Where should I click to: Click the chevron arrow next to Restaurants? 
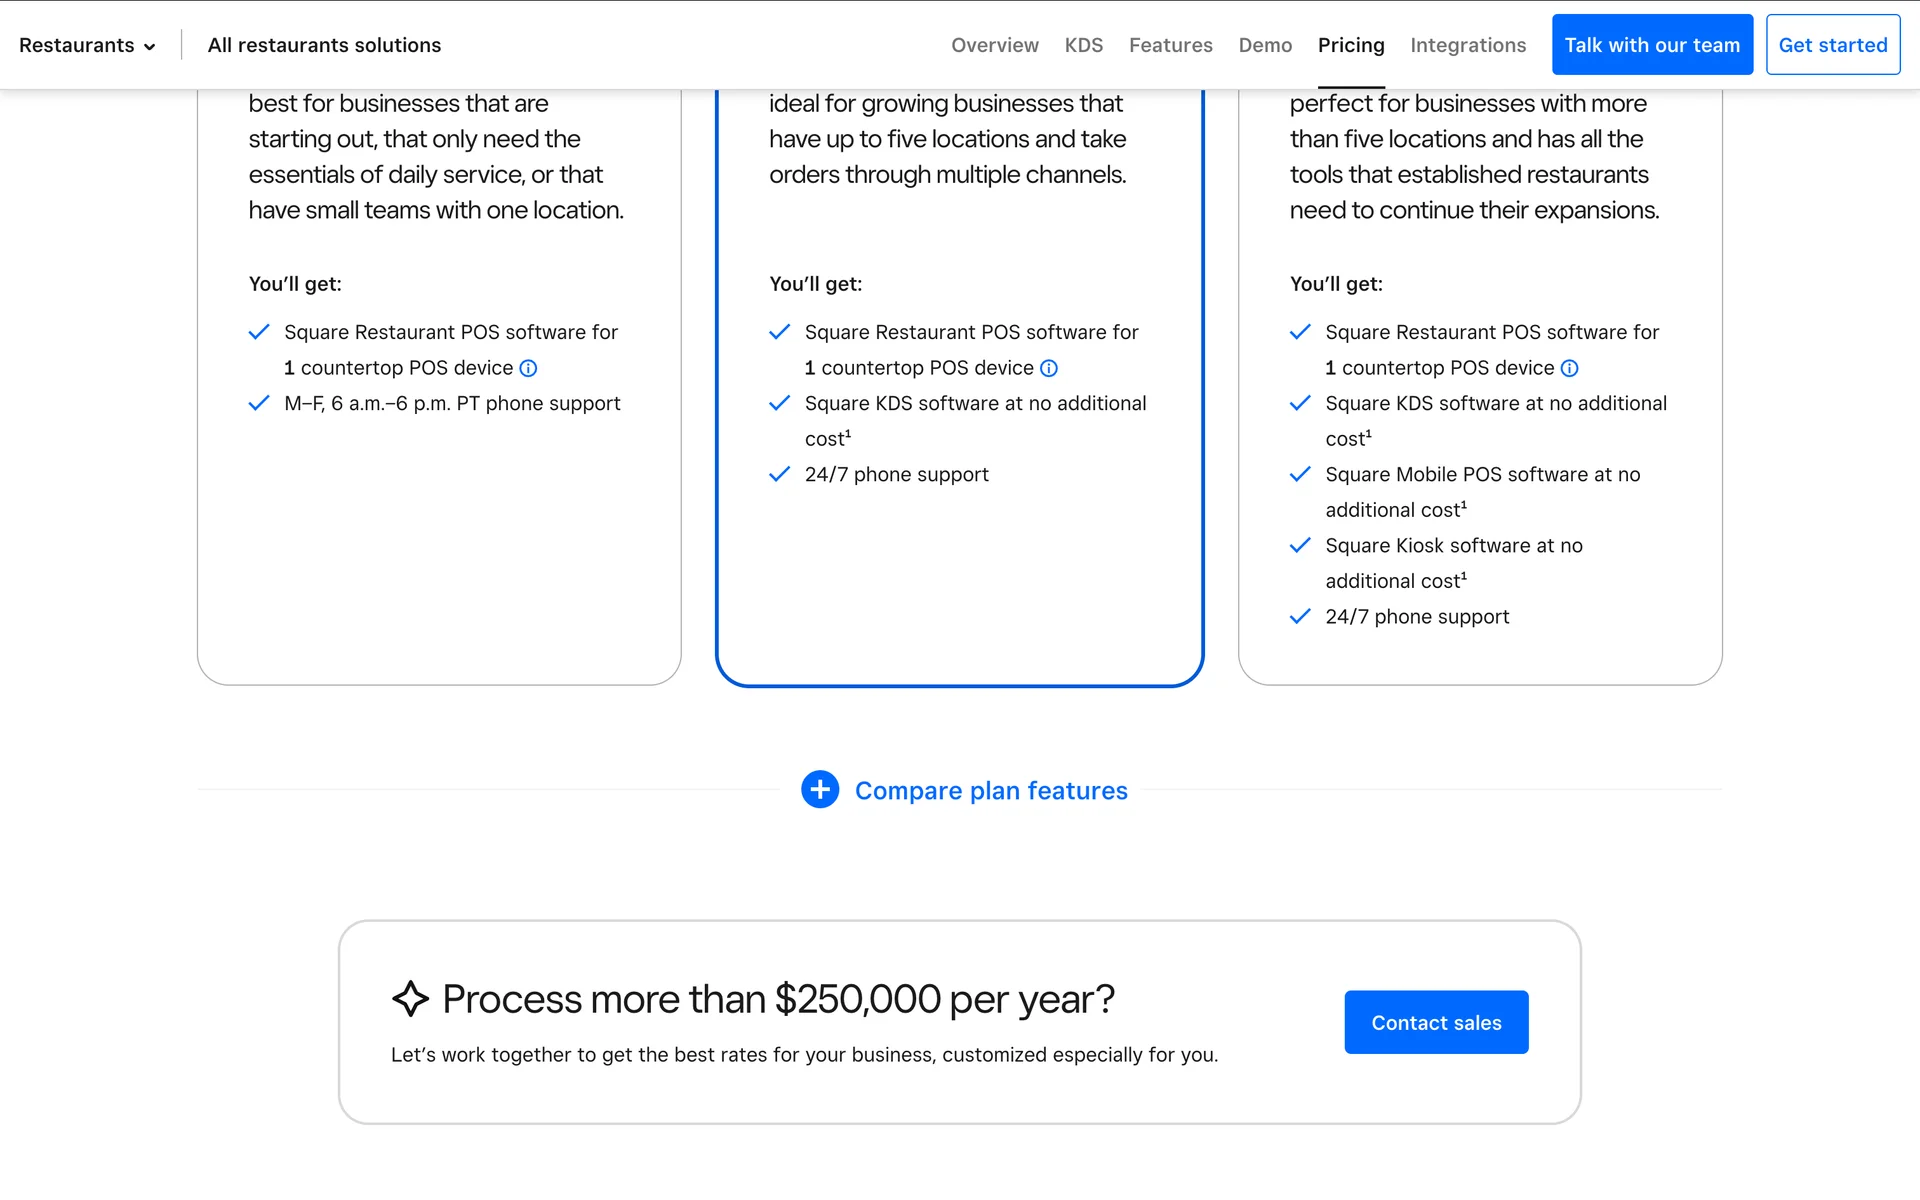coord(150,47)
